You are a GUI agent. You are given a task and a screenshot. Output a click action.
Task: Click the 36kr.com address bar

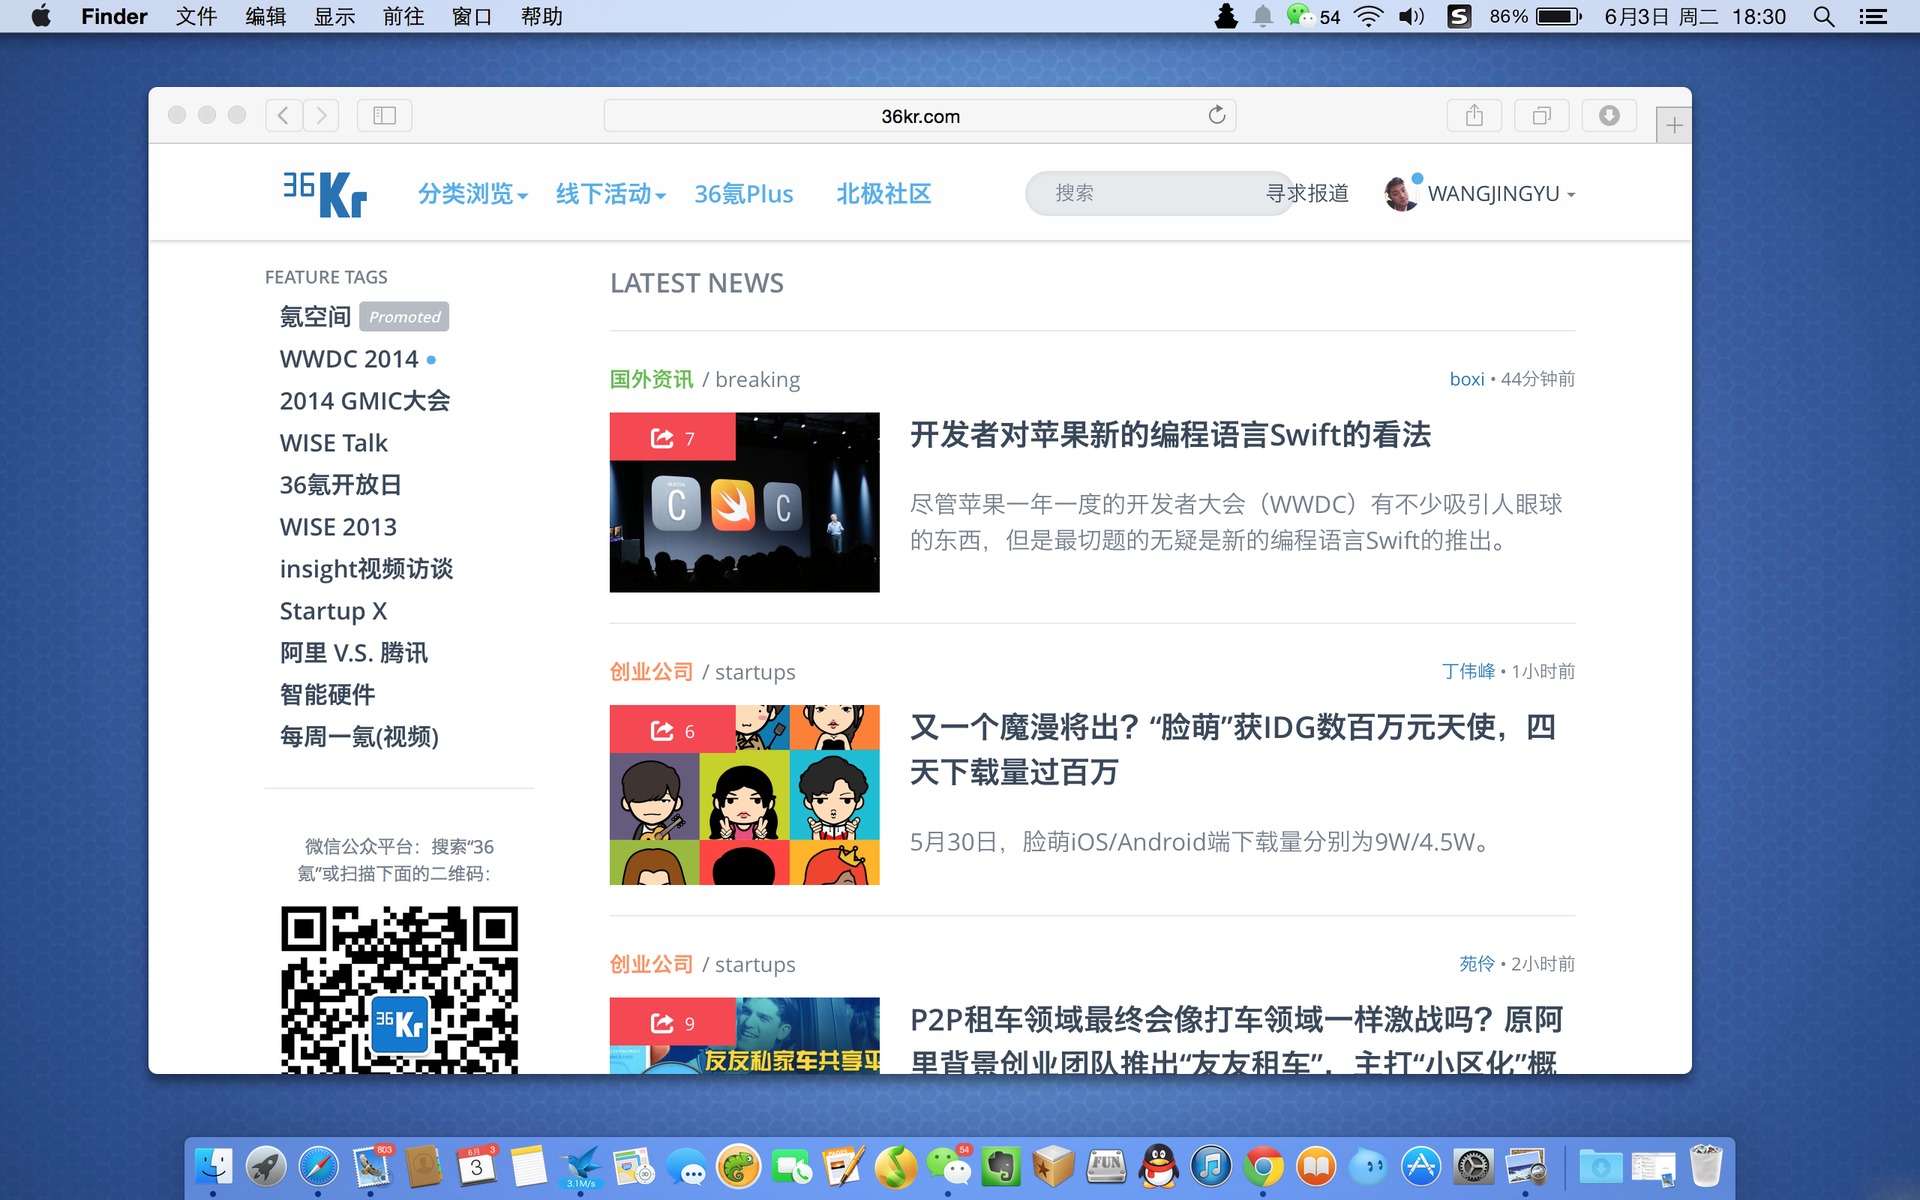(x=920, y=116)
